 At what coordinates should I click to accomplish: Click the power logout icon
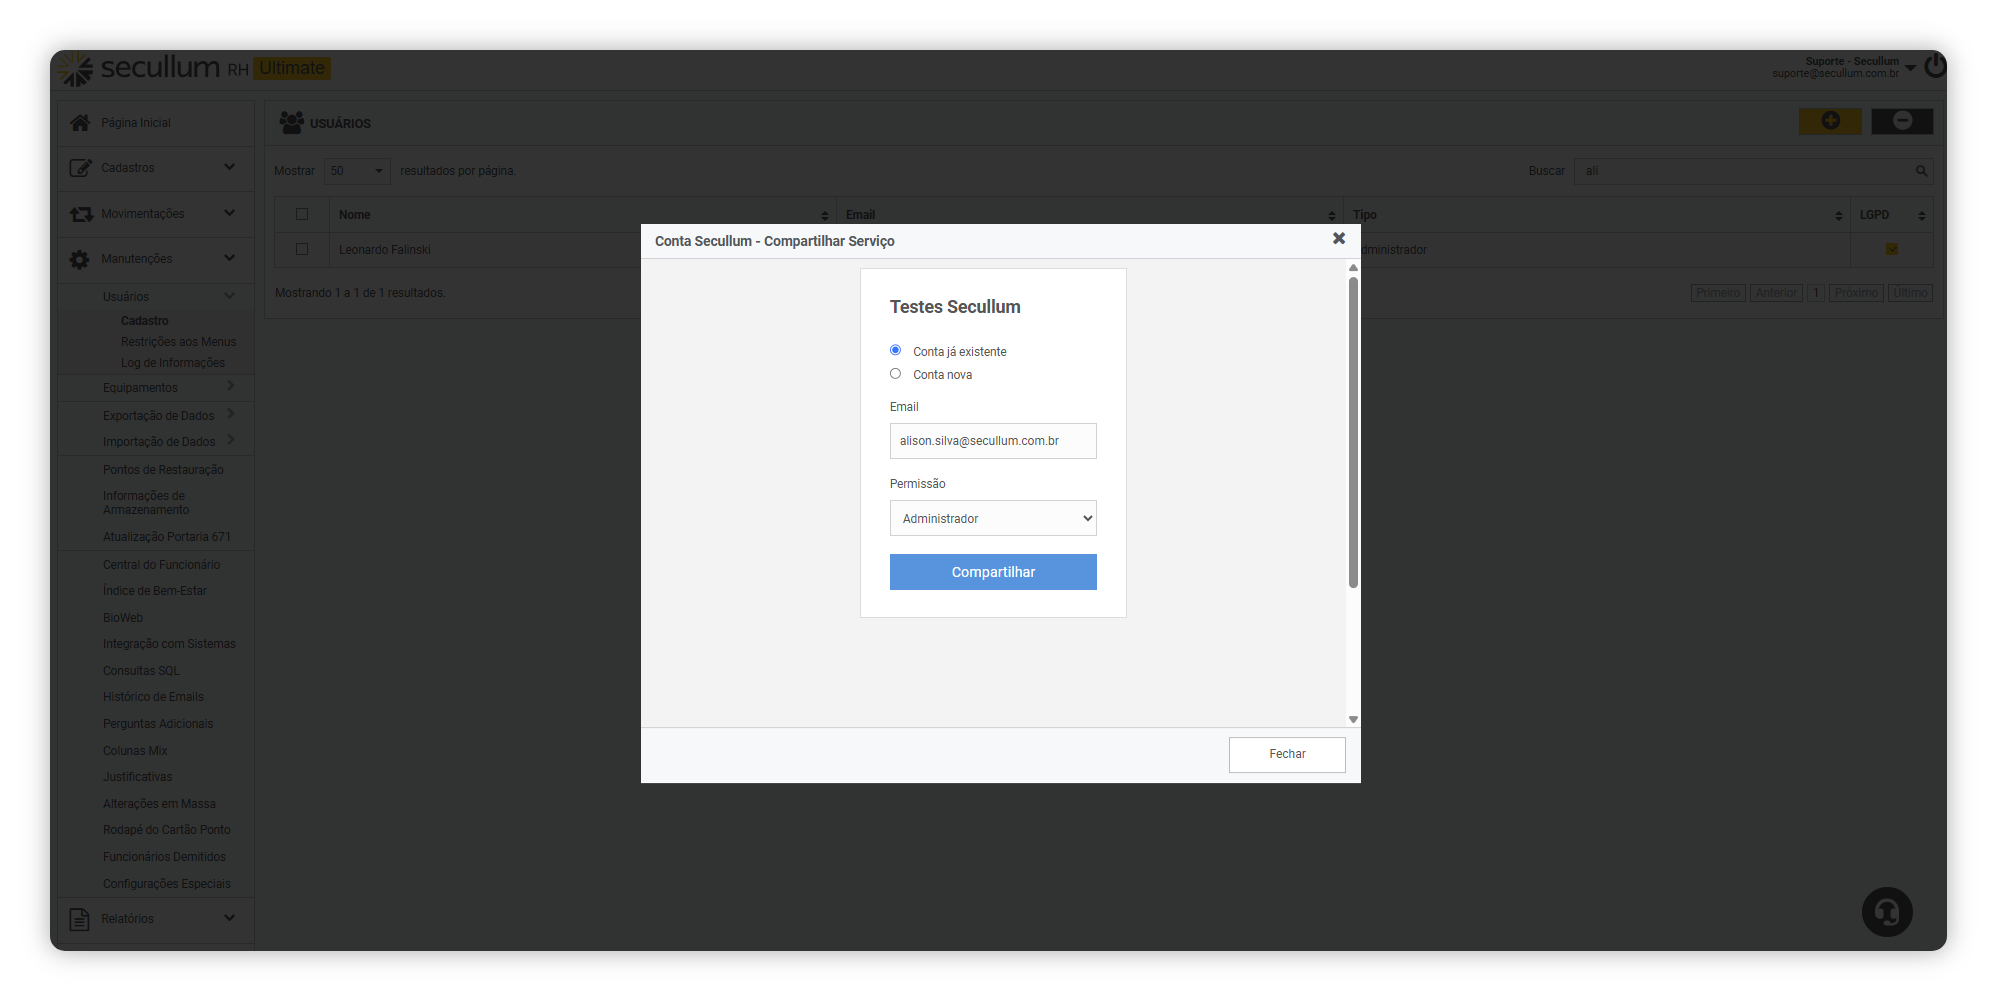point(1935,66)
